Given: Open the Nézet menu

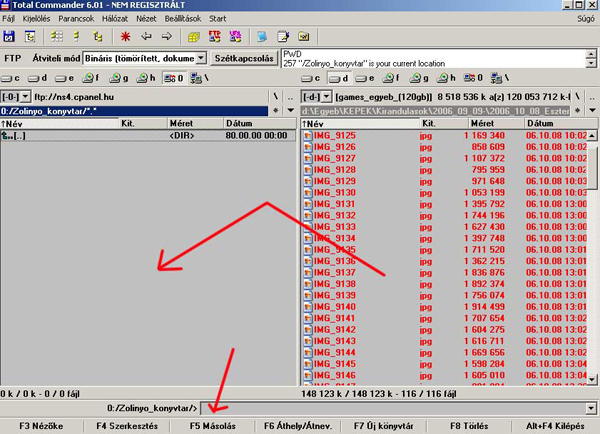Looking at the screenshot, I should [146, 19].
